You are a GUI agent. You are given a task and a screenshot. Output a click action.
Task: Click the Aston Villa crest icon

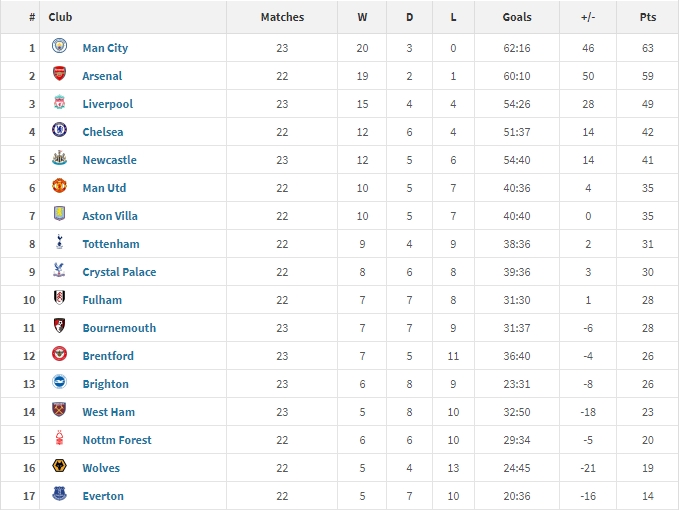point(59,215)
